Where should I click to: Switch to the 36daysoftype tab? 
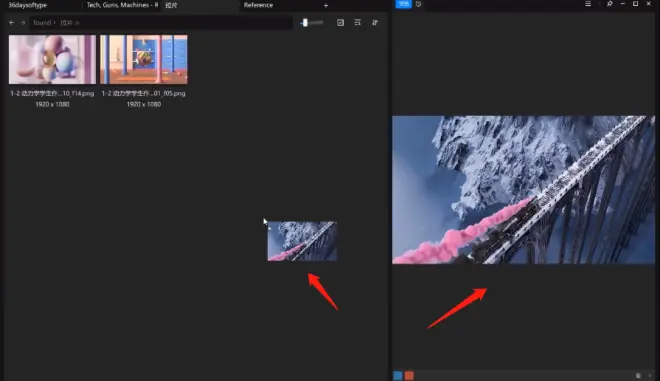tap(28, 5)
